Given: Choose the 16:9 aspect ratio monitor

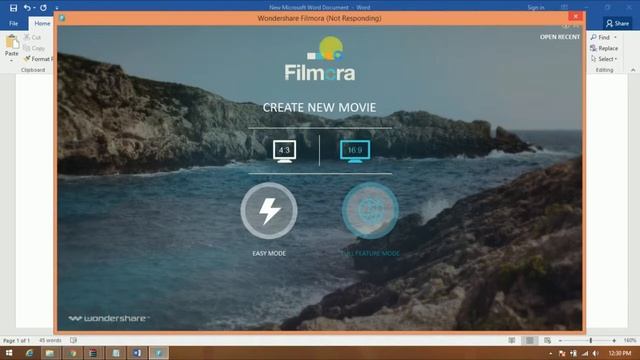Looking at the screenshot, I should coord(355,151).
